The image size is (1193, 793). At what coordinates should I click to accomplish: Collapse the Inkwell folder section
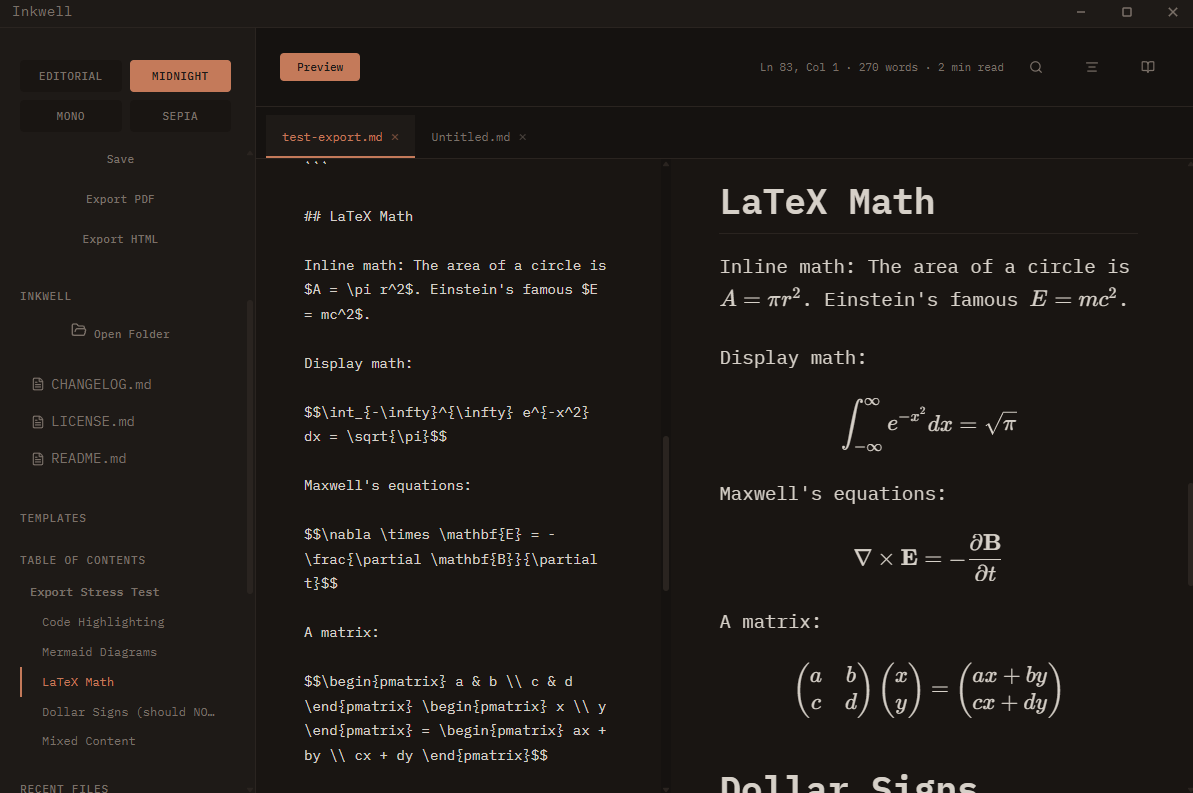[x=46, y=296]
